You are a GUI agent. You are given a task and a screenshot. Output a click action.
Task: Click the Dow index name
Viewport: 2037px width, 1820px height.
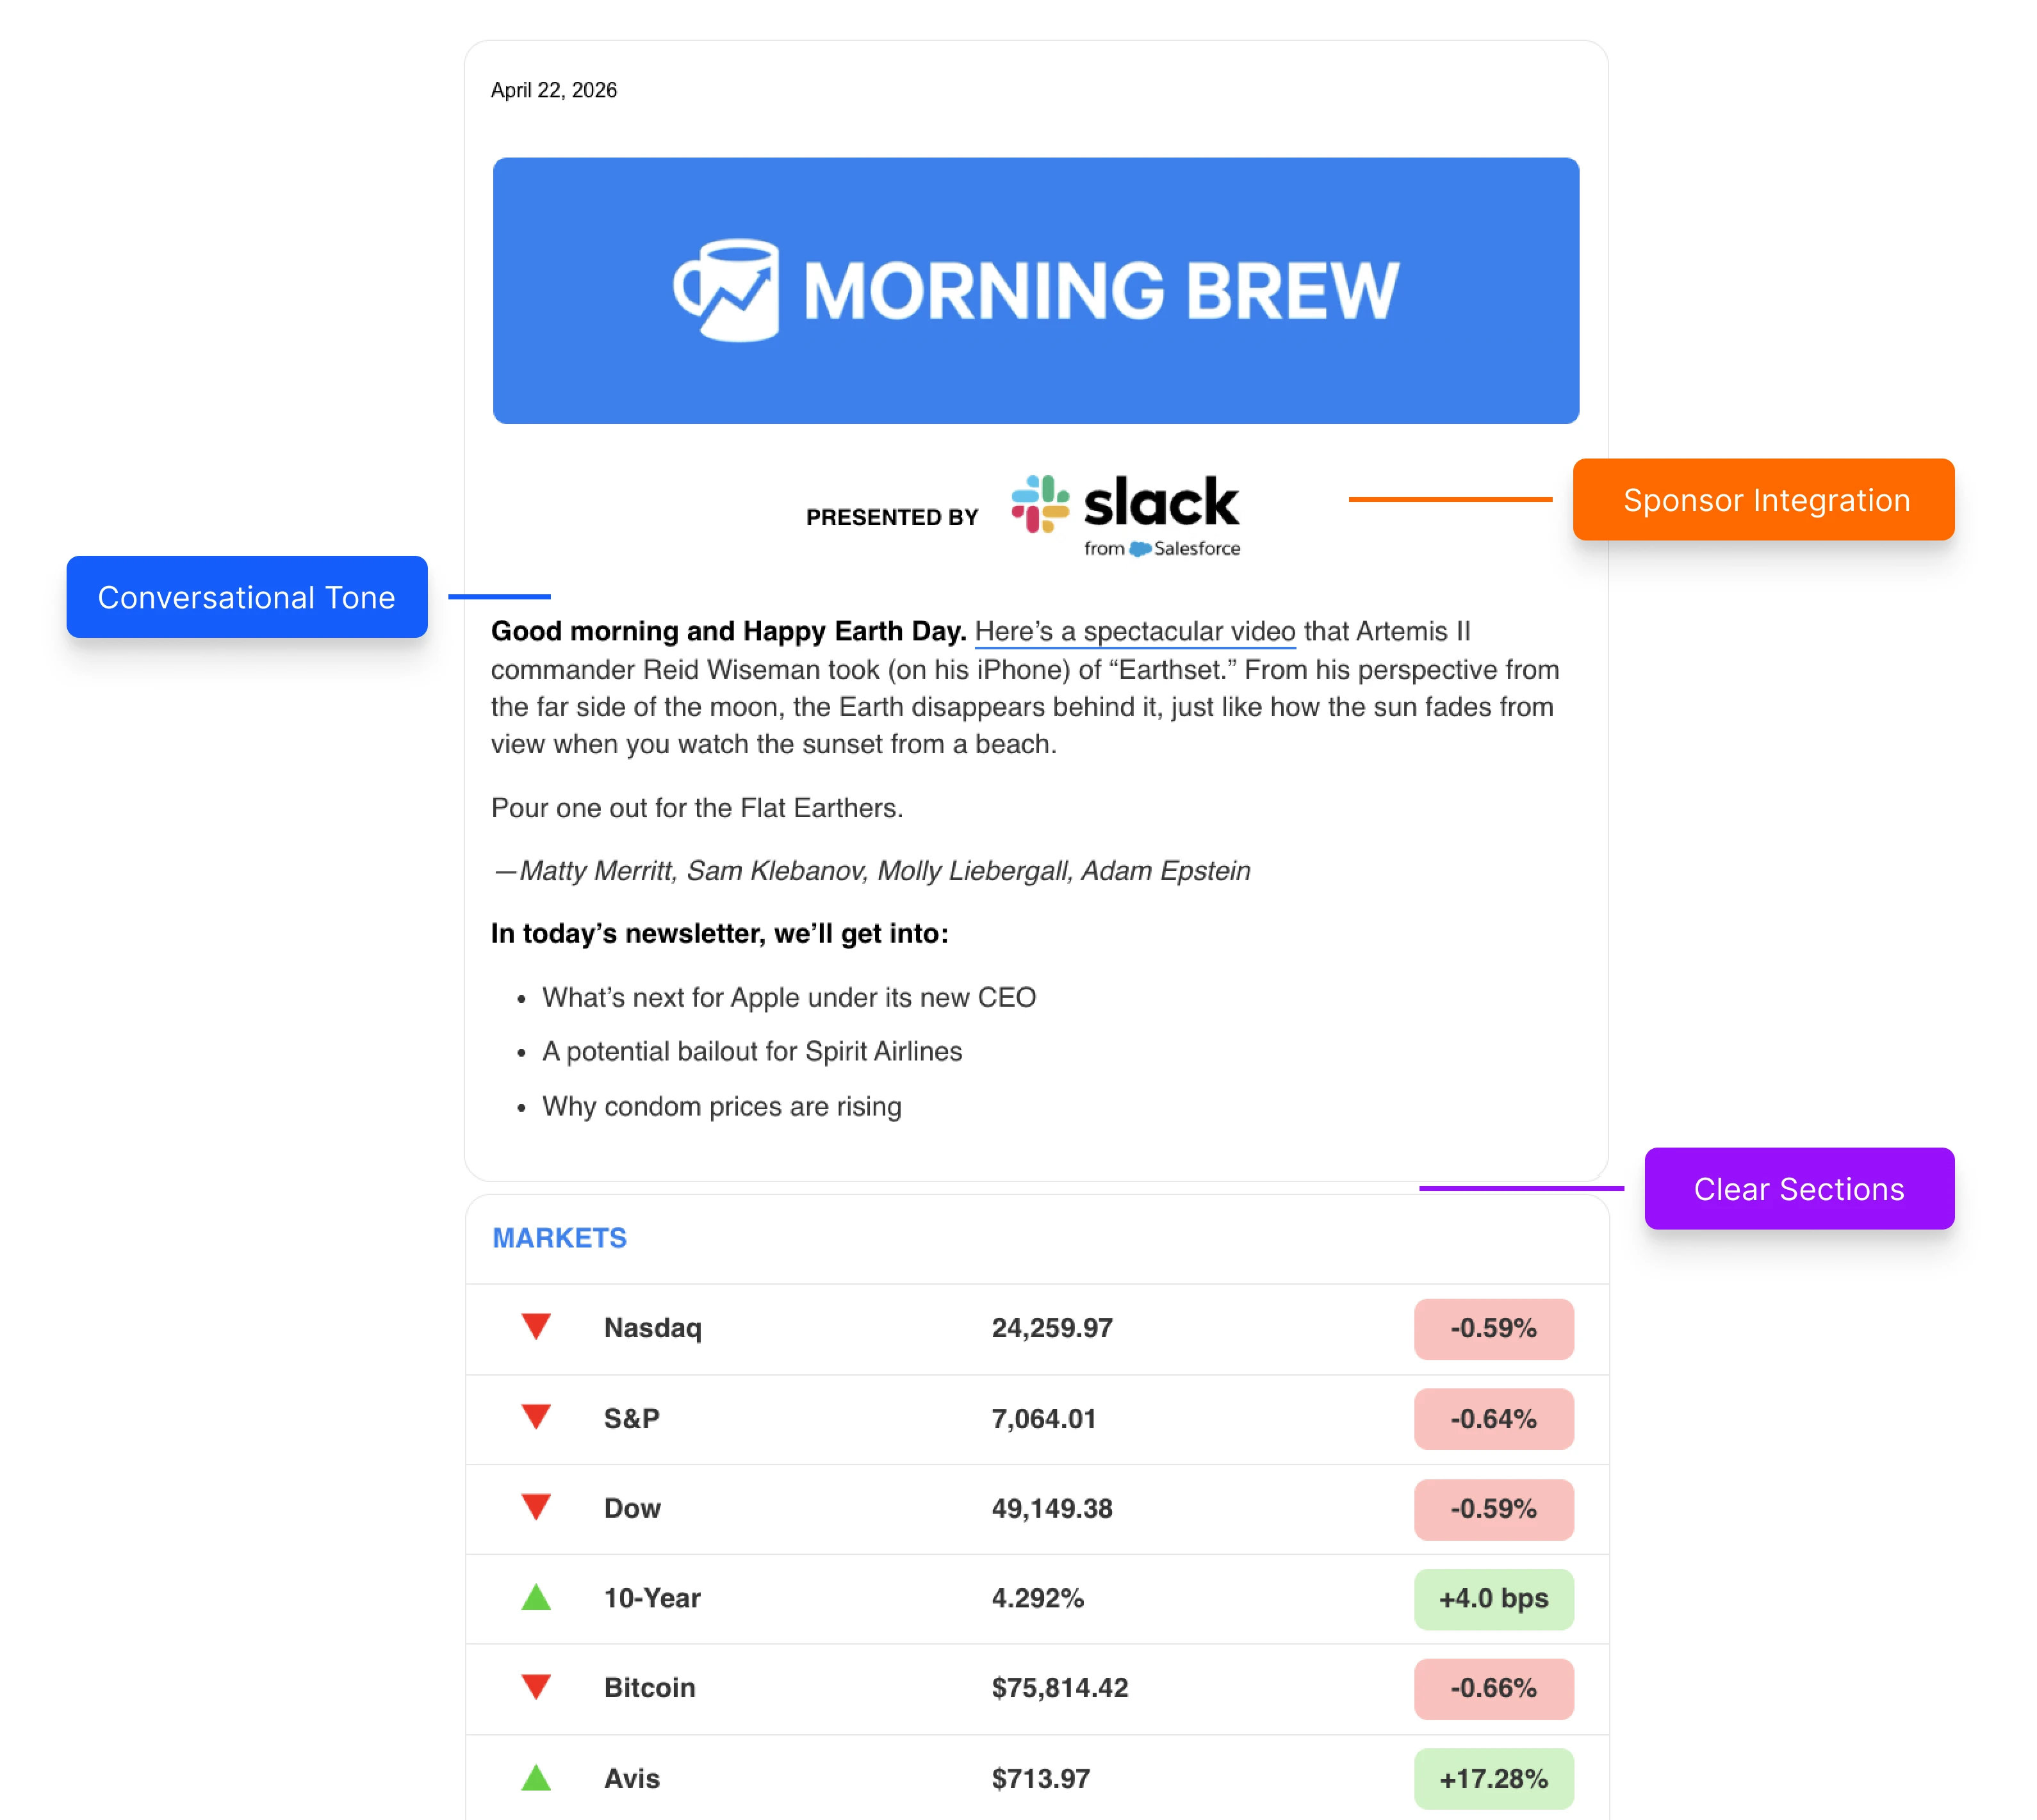tap(632, 1509)
